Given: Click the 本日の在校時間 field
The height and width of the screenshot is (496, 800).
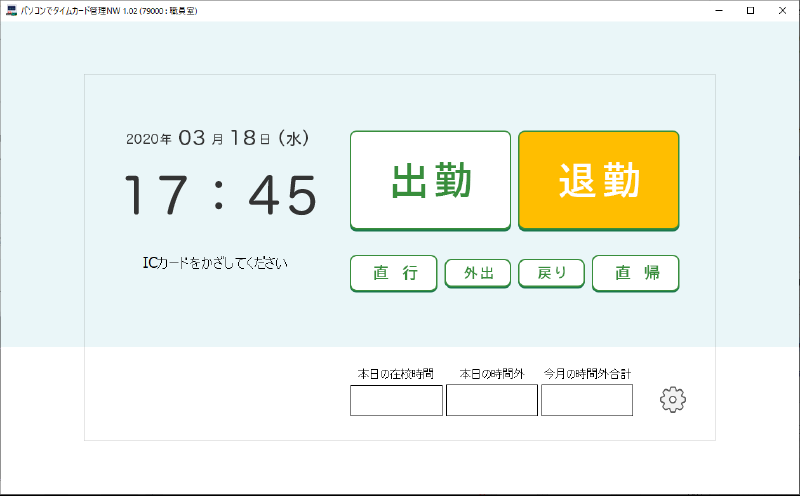Looking at the screenshot, I should [396, 400].
